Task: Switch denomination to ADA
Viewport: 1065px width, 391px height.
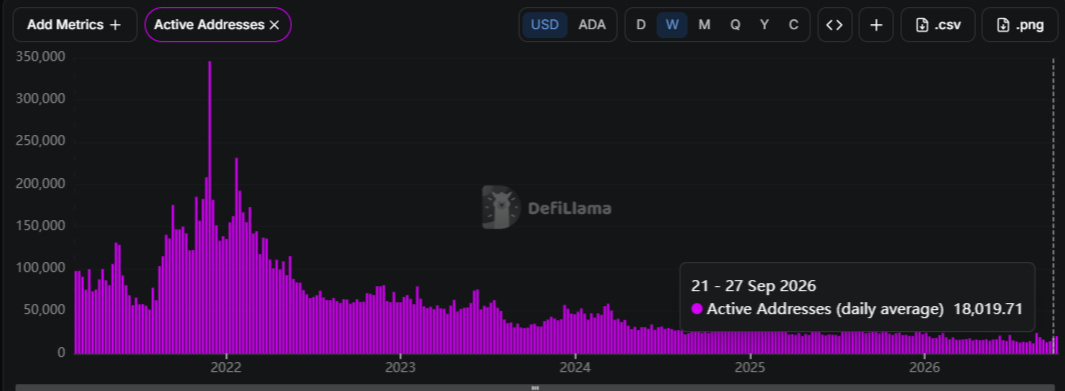Action: pyautogui.click(x=592, y=25)
